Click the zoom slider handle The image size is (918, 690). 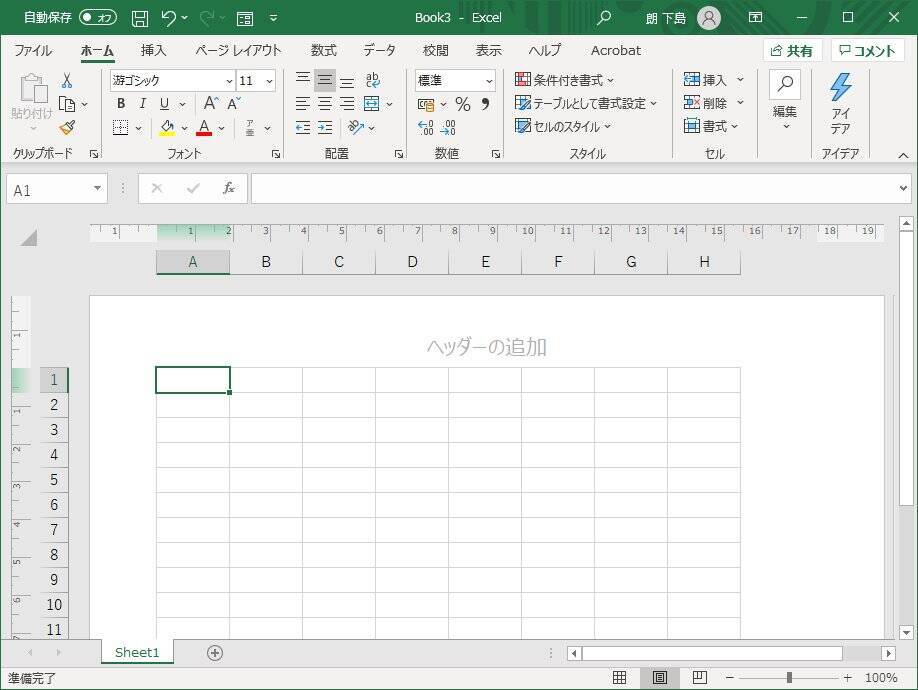pos(789,678)
